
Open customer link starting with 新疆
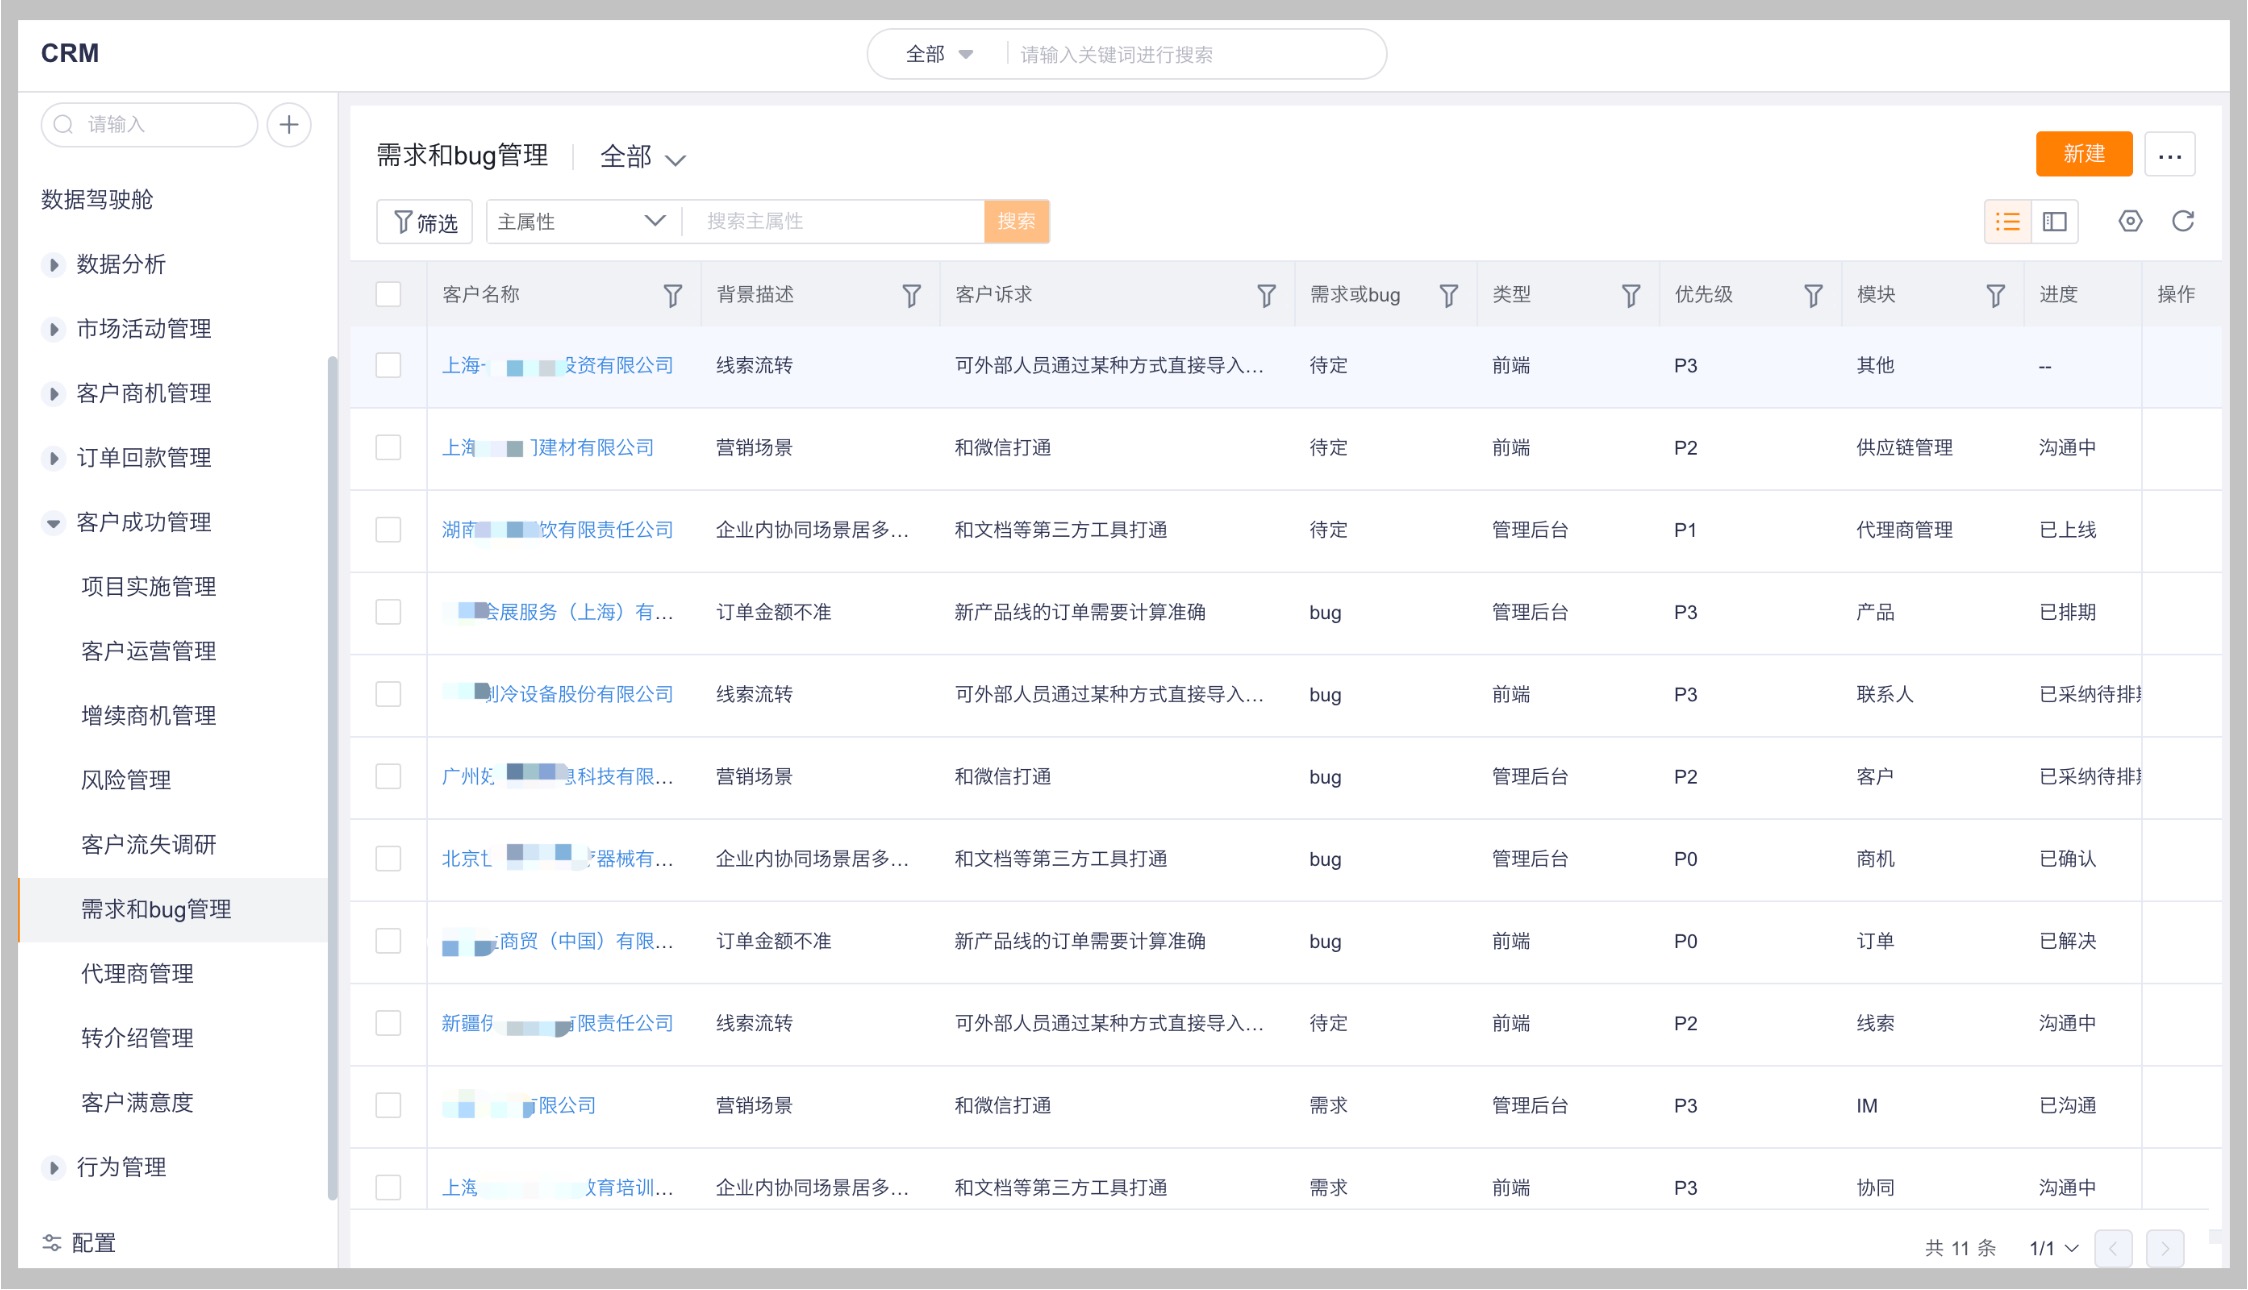coord(558,1023)
